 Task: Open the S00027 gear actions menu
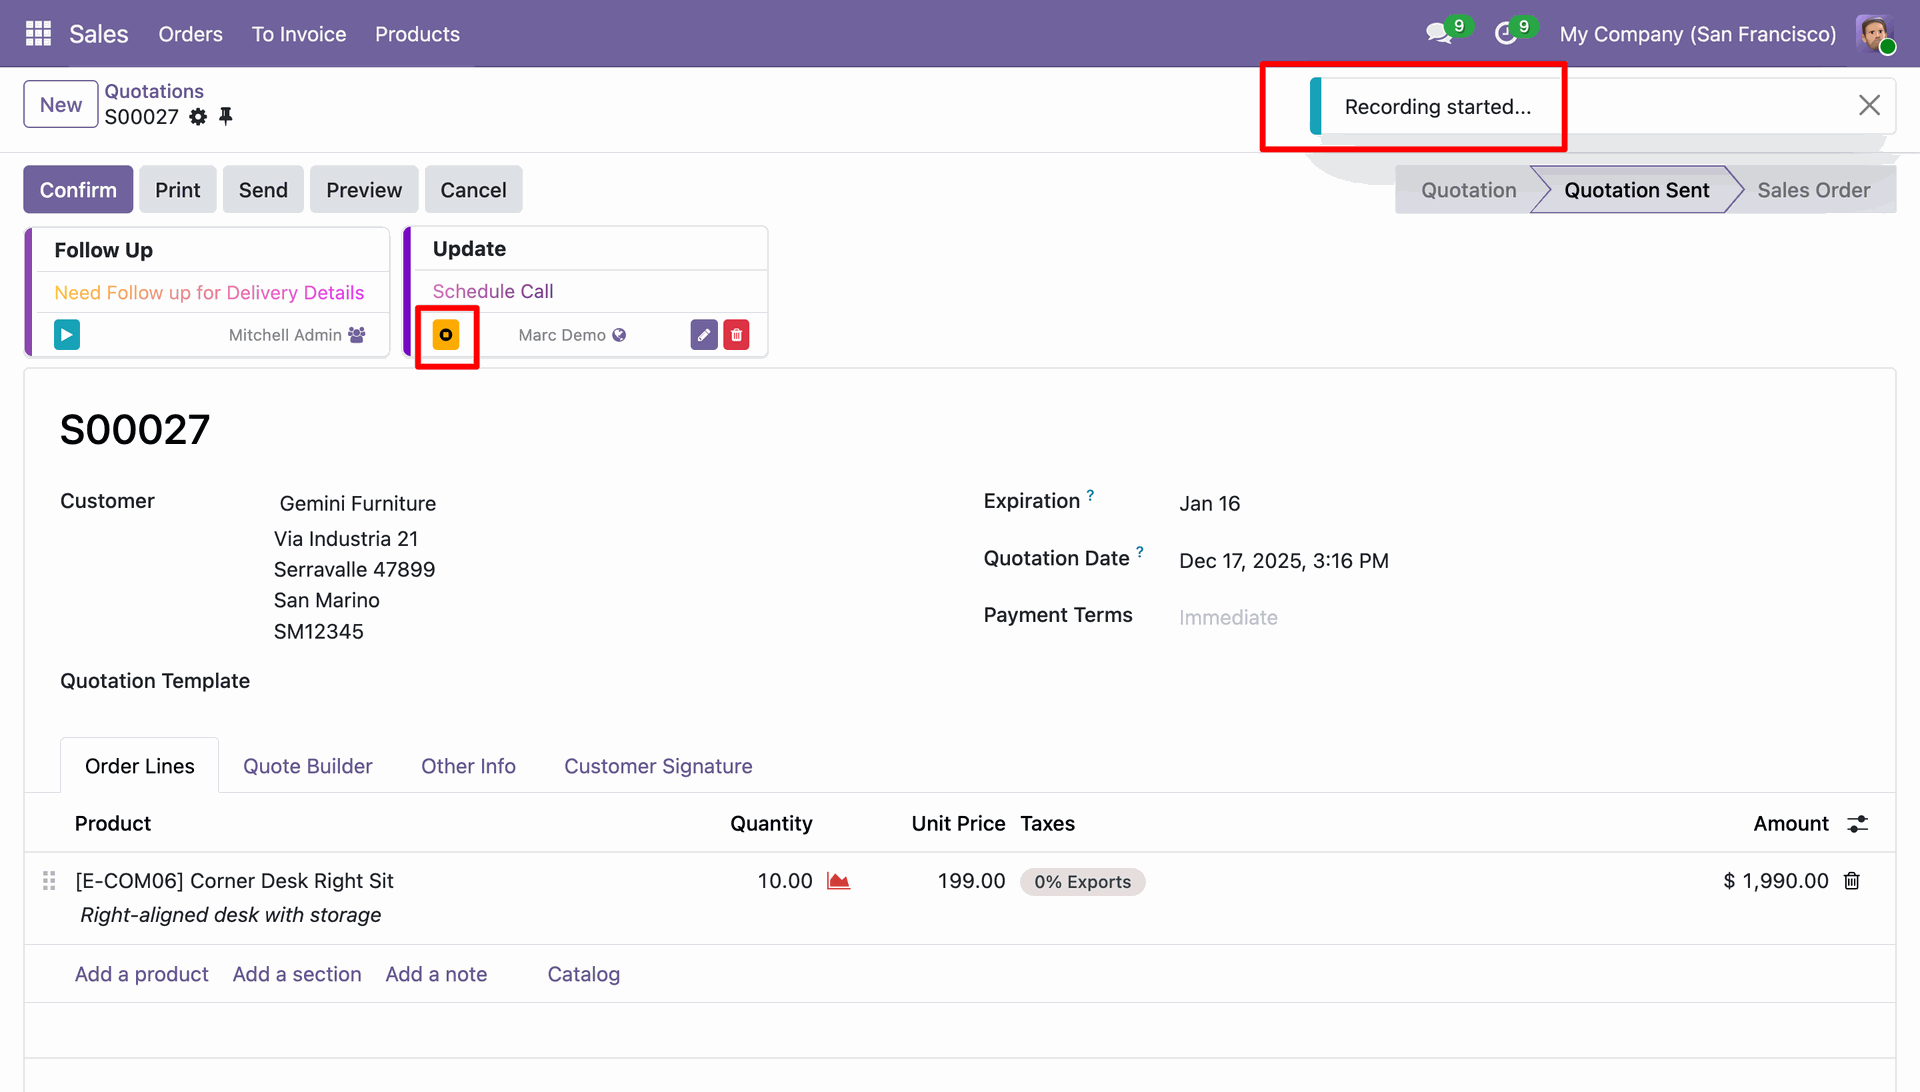[198, 117]
